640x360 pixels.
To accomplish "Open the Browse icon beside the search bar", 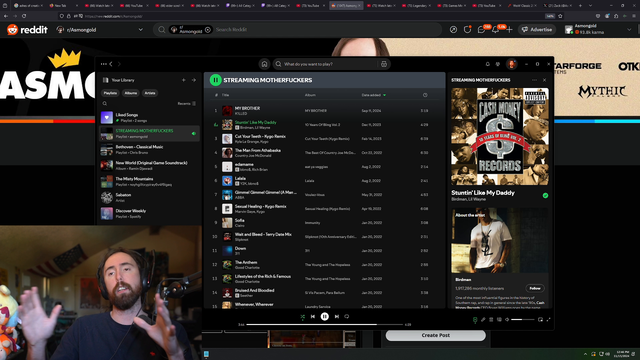I will 384,64.
